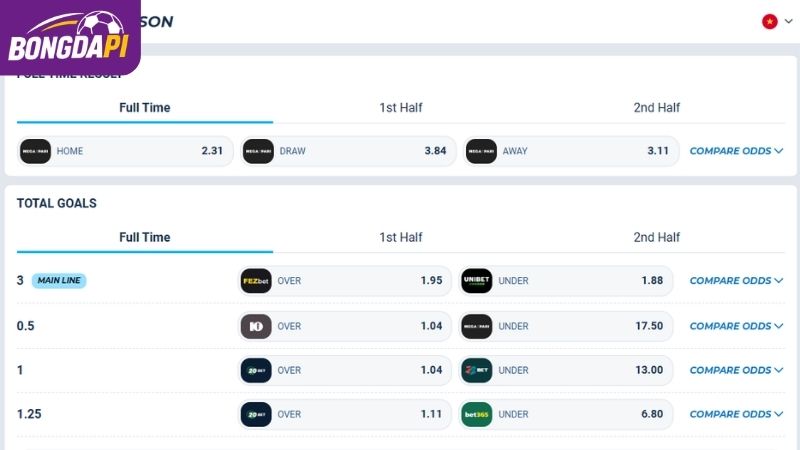
Task: Click the 10bet icon on 0.5 line
Action: coord(256,326)
